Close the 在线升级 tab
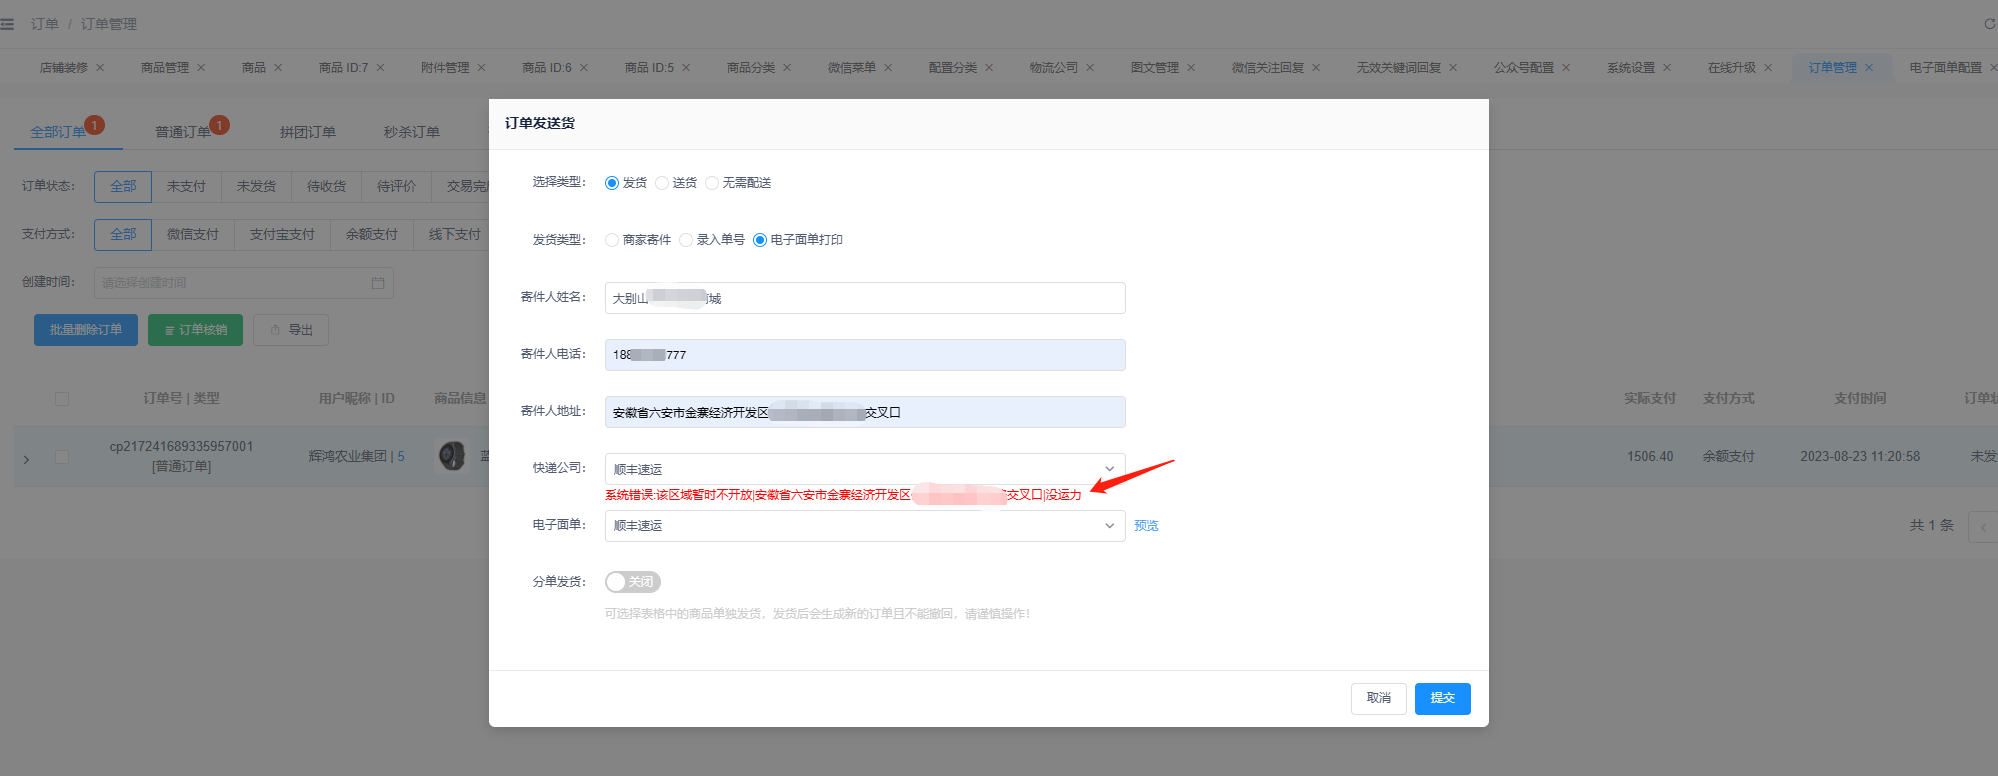1998x776 pixels. coord(1768,68)
